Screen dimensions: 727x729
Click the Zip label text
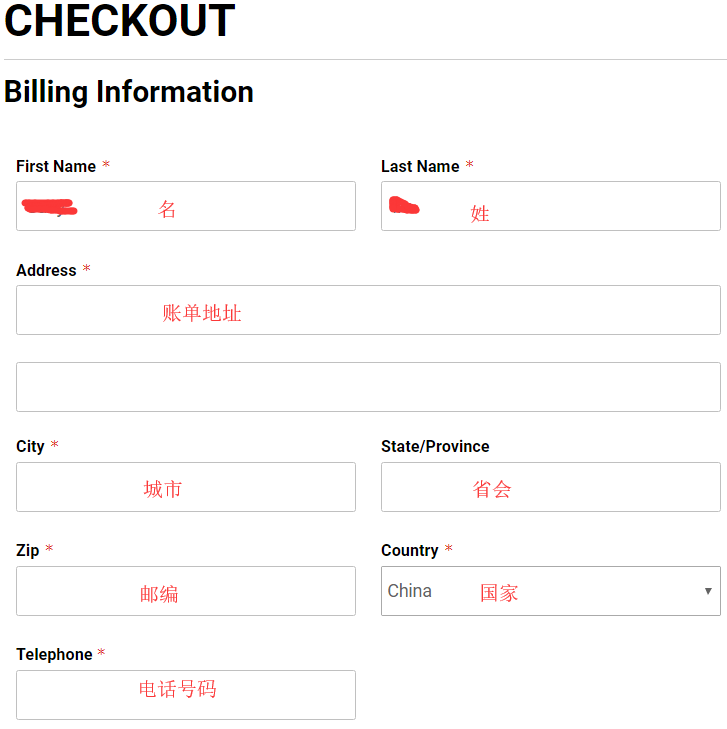(27, 550)
